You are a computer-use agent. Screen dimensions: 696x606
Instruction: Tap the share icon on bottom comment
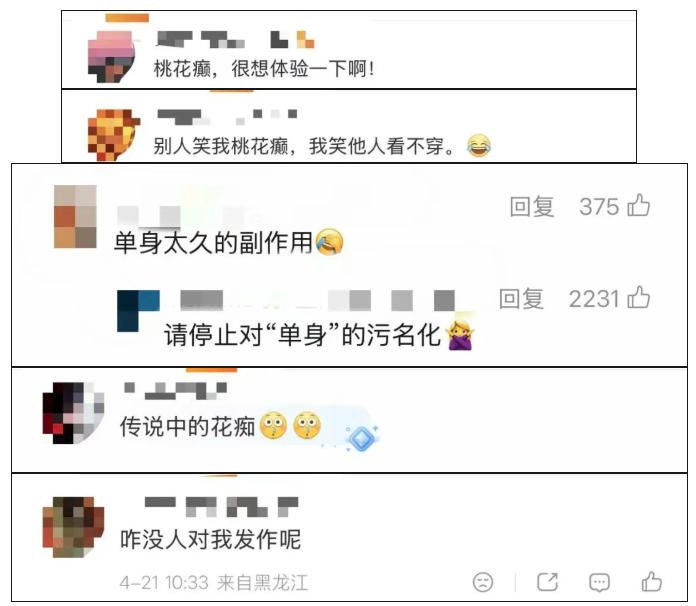pos(547,582)
